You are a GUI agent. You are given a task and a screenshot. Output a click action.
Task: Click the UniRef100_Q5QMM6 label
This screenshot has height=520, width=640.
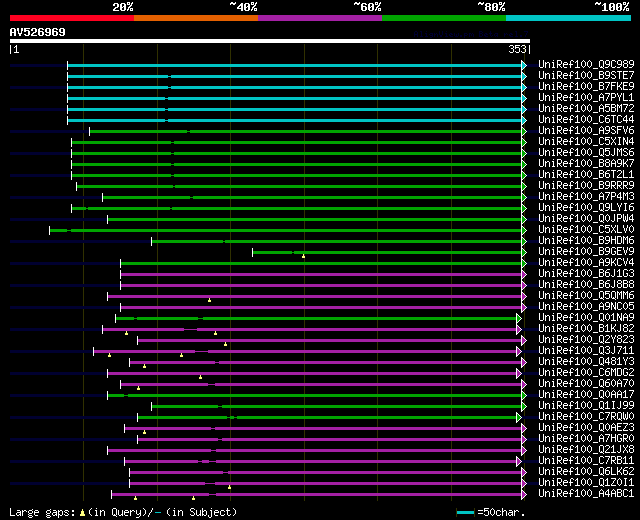tap(586, 296)
